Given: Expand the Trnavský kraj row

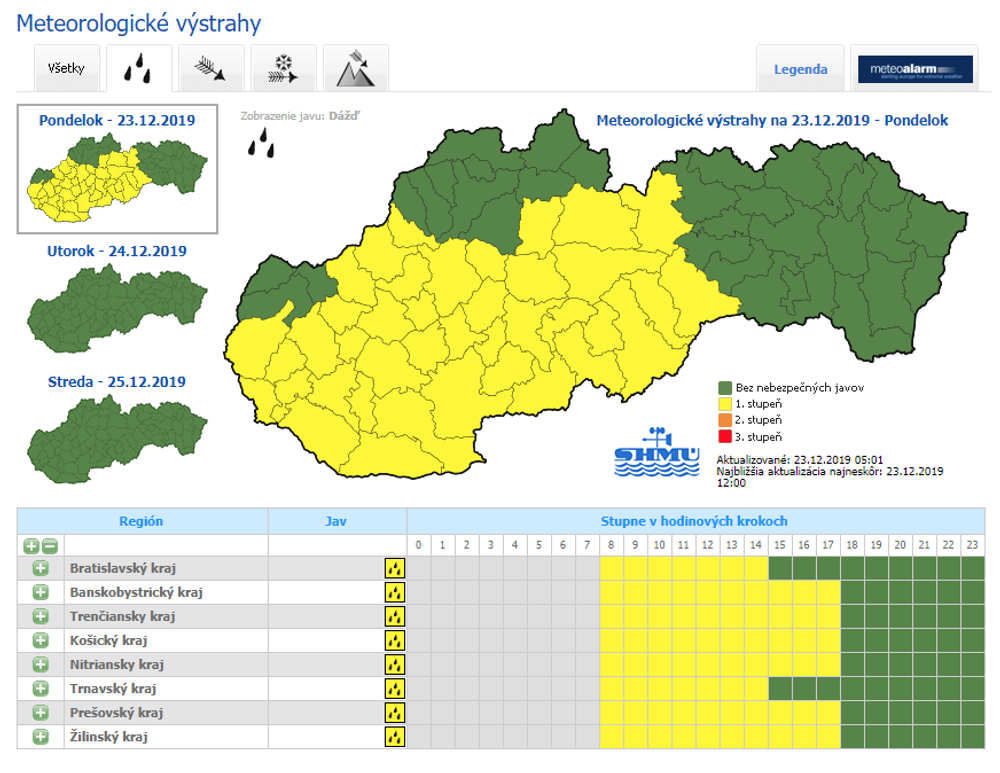Looking at the screenshot, I should pos(40,689).
